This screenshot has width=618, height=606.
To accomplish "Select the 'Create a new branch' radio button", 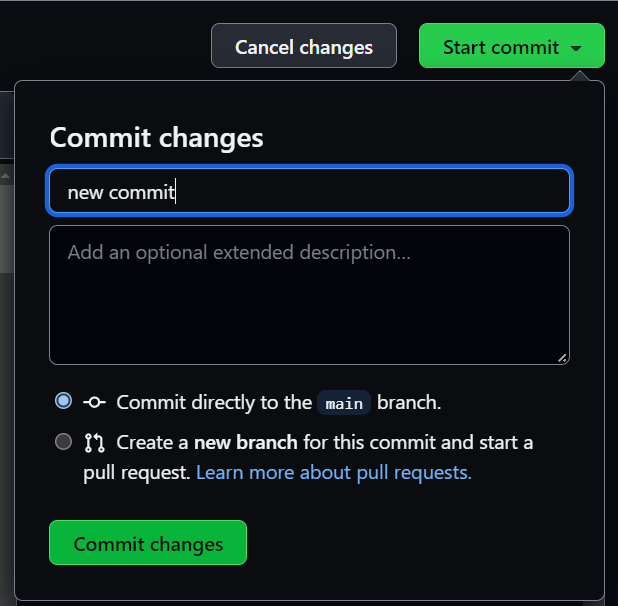I will pyautogui.click(x=63, y=441).
